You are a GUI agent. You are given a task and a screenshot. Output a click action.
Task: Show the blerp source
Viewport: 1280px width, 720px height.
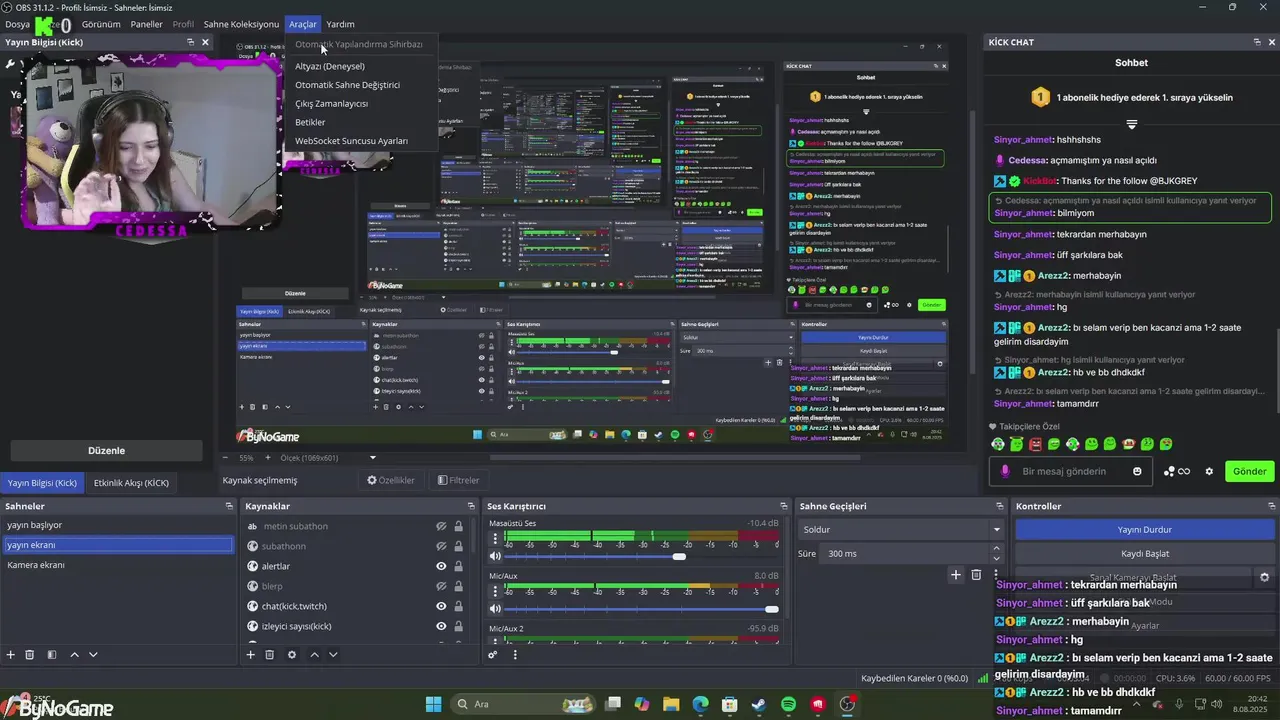441,586
